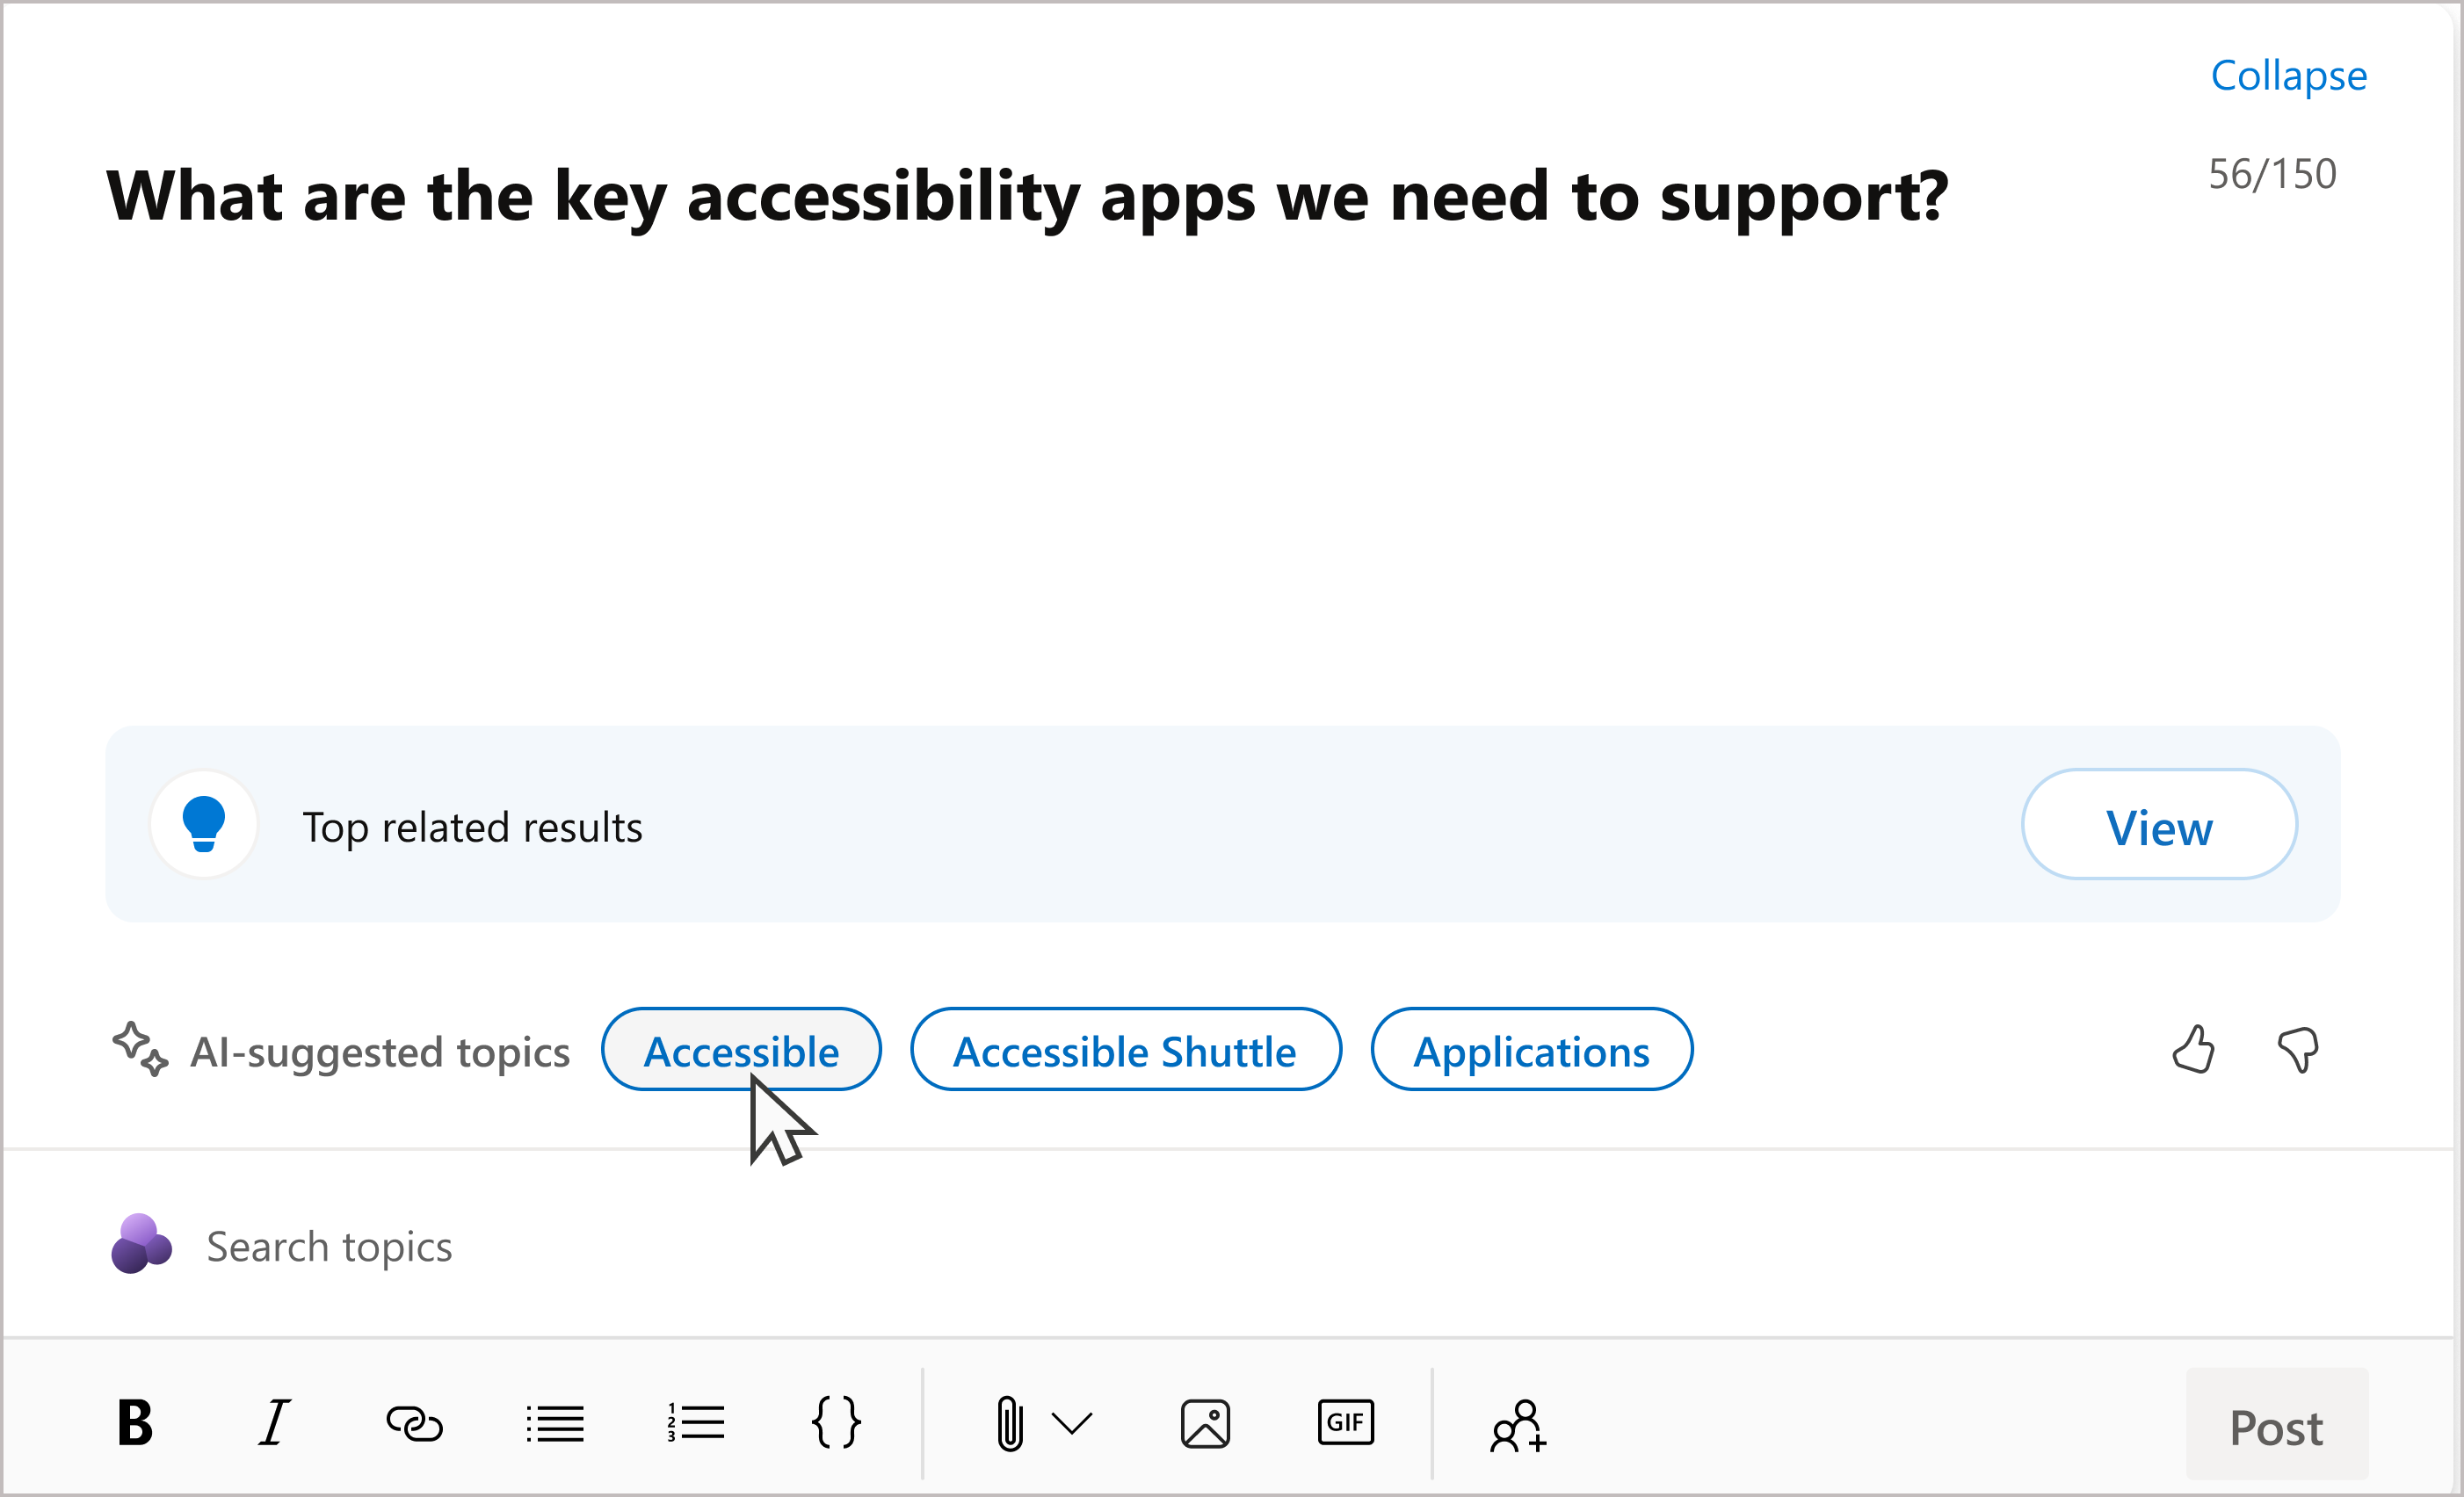
Task: Select the Applications AI-suggested topic
Action: pyautogui.click(x=1529, y=1048)
